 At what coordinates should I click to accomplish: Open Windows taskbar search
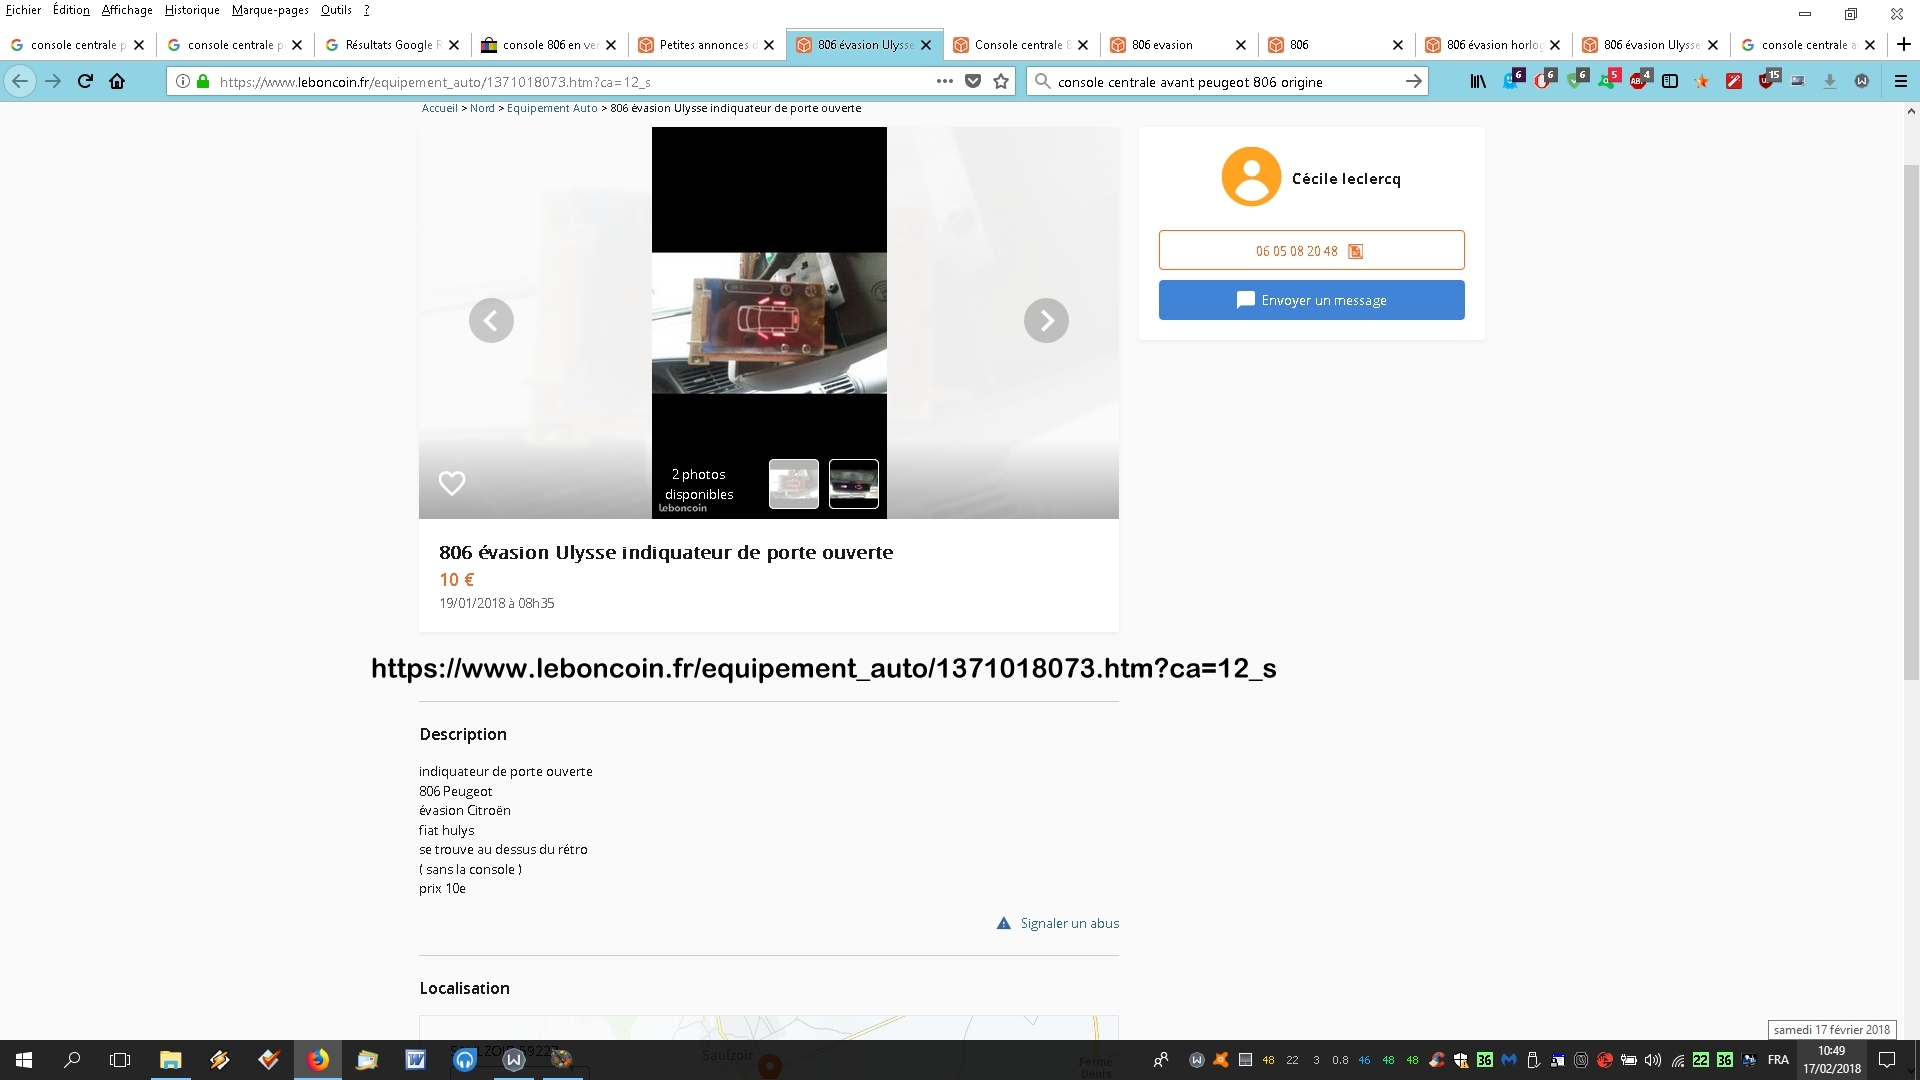click(72, 1060)
